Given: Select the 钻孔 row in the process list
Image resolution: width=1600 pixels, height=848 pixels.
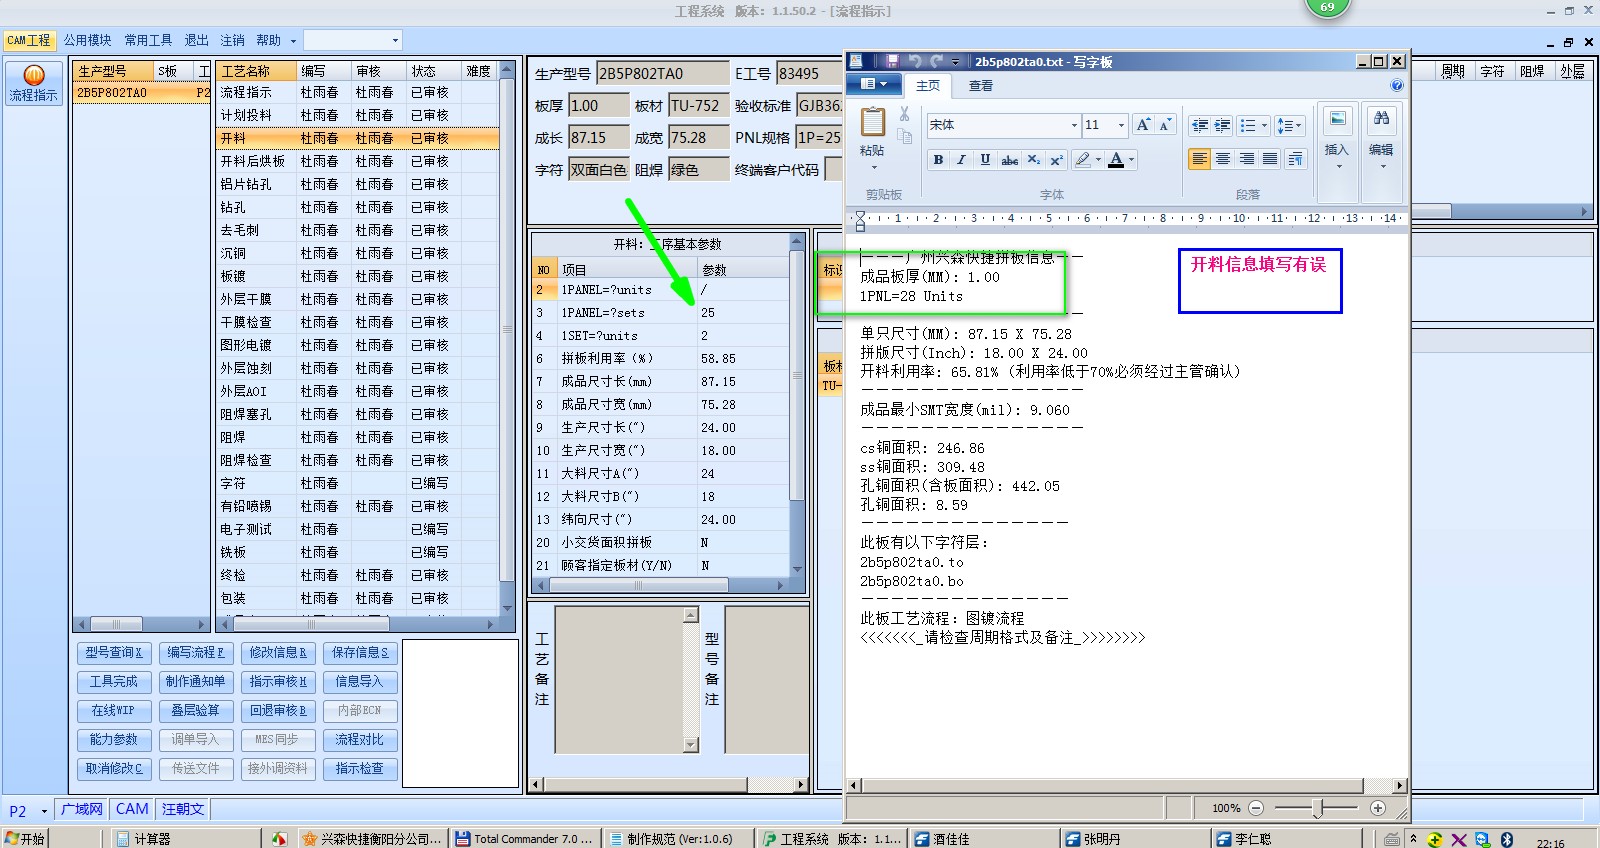Looking at the screenshot, I should click(357, 207).
